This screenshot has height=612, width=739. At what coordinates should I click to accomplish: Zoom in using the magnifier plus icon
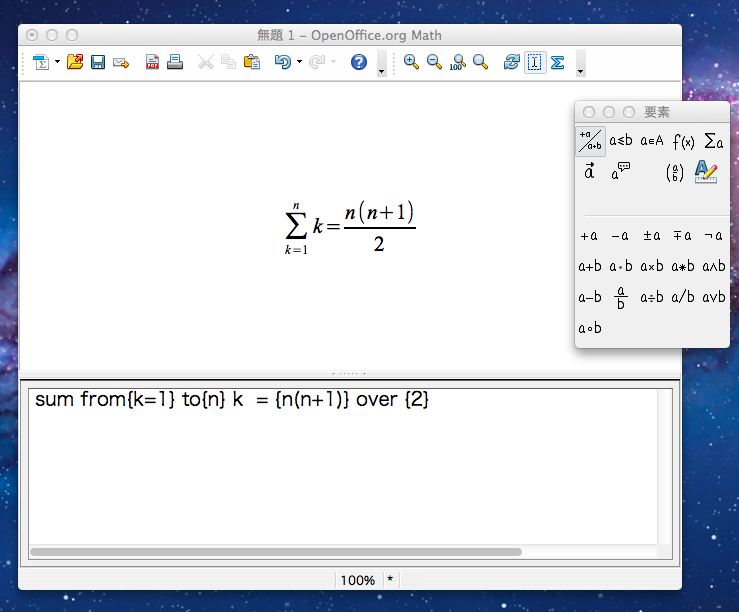tap(411, 62)
